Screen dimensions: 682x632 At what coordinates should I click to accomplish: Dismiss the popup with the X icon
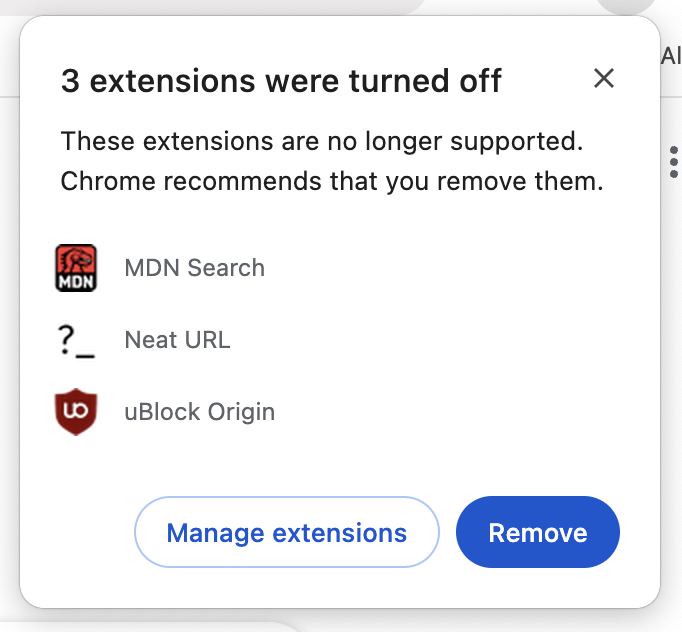(x=604, y=79)
